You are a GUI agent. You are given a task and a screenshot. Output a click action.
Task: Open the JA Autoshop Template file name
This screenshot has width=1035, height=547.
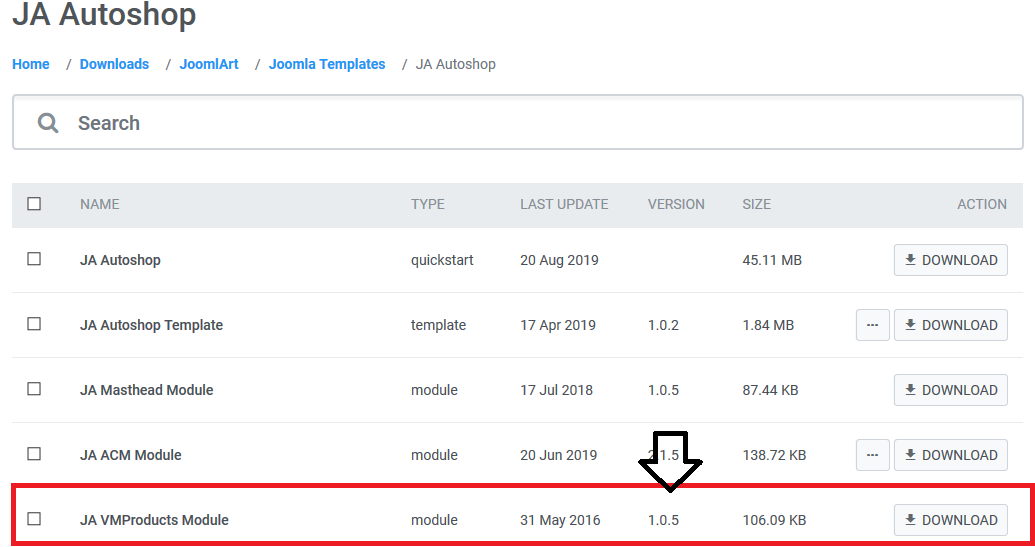click(151, 325)
